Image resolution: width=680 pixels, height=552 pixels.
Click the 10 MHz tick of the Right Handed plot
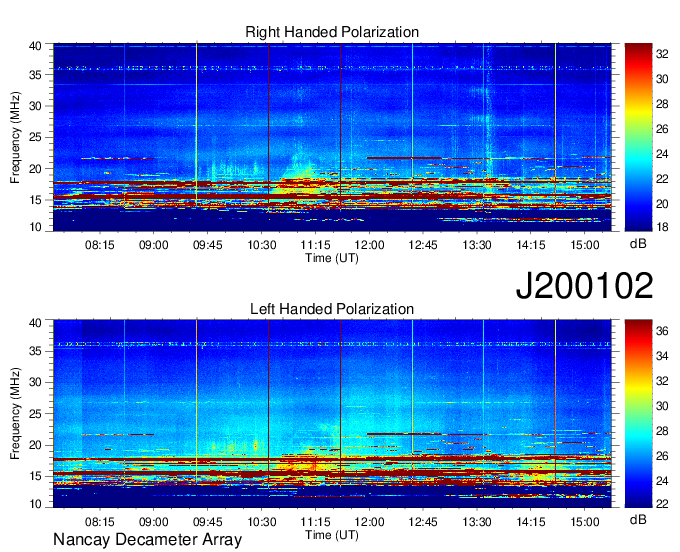click(35, 227)
